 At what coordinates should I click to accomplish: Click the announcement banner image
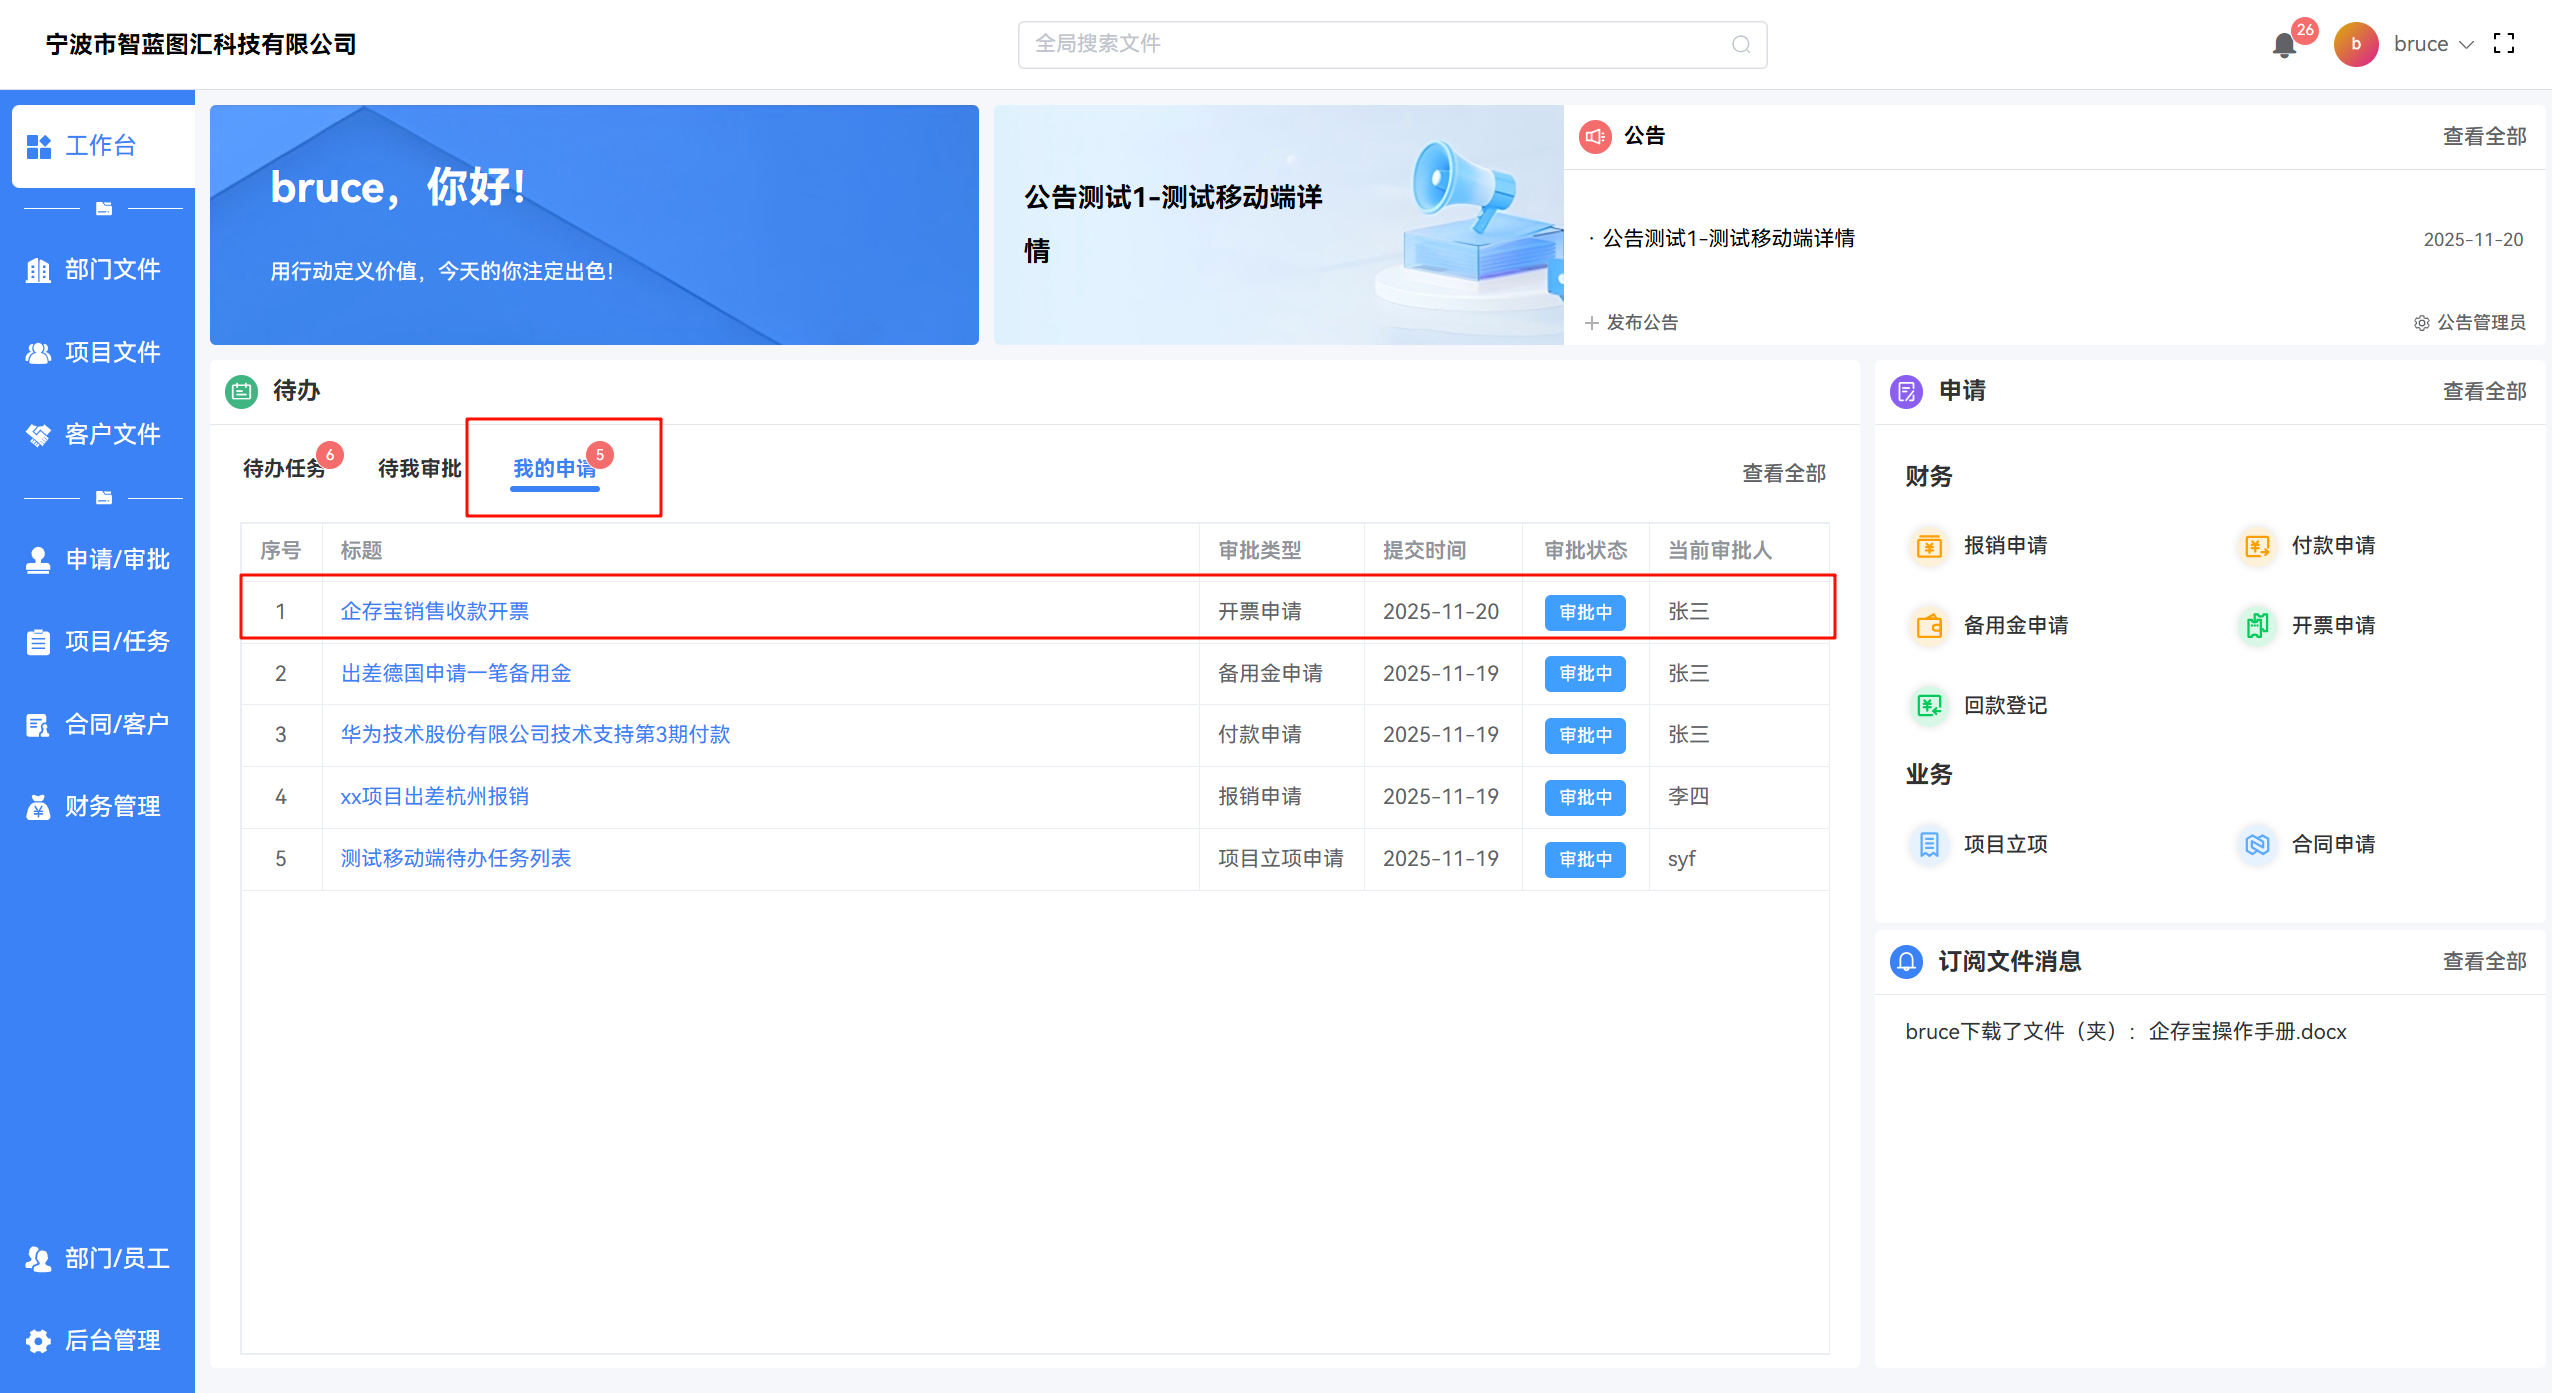[1278, 225]
